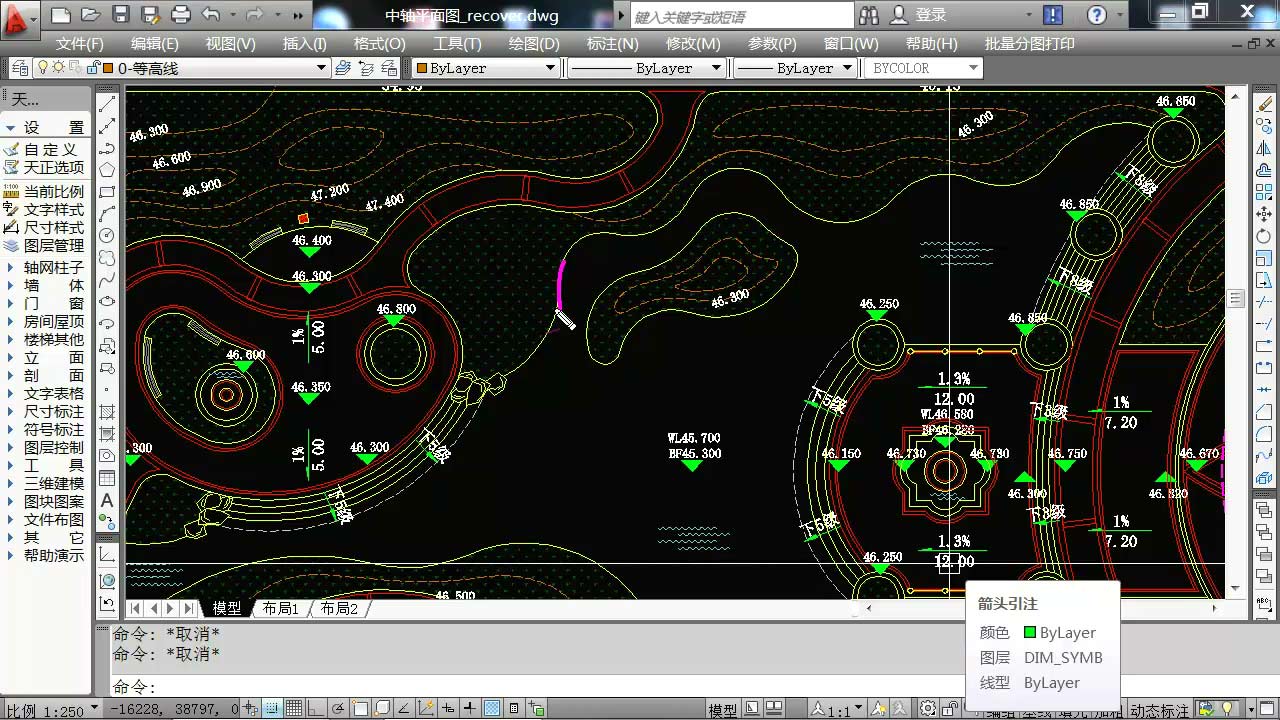Image resolution: width=1280 pixels, height=720 pixels.
Task: Open the 编辑(E) menu
Action: (x=155, y=44)
